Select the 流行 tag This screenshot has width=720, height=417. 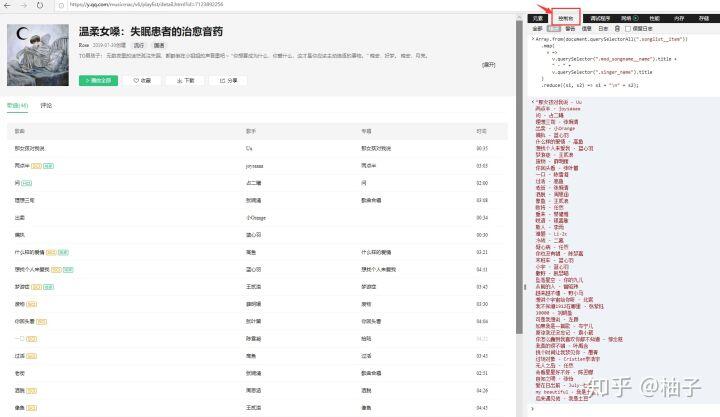139,45
